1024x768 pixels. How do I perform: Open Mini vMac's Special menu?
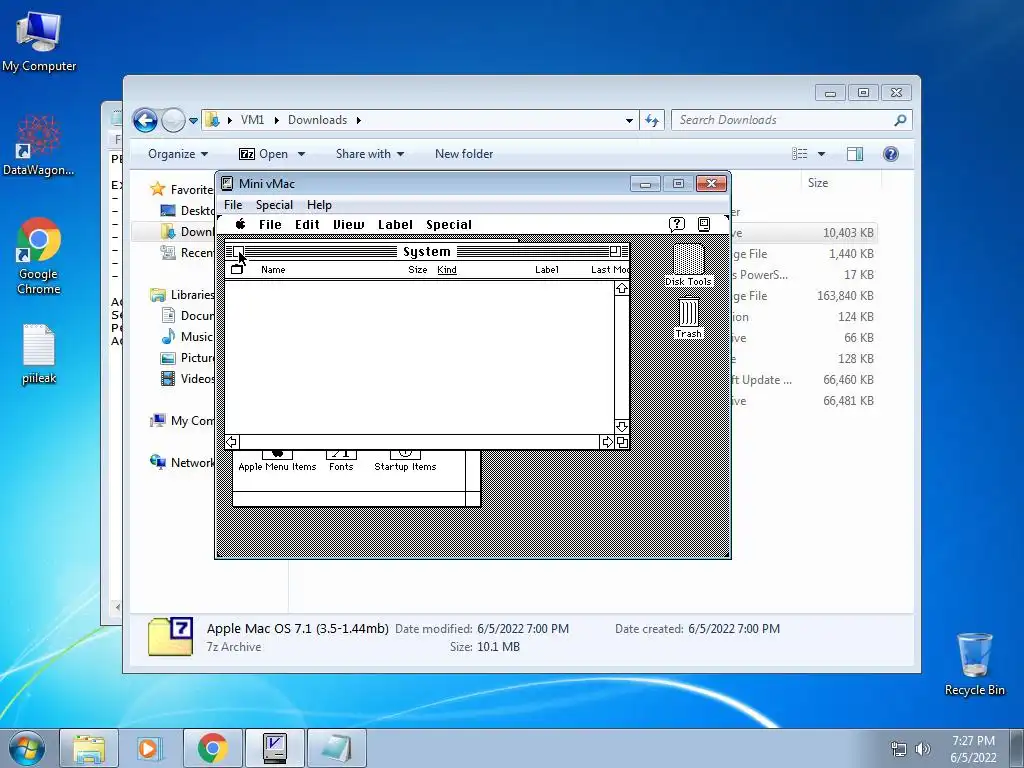274,204
